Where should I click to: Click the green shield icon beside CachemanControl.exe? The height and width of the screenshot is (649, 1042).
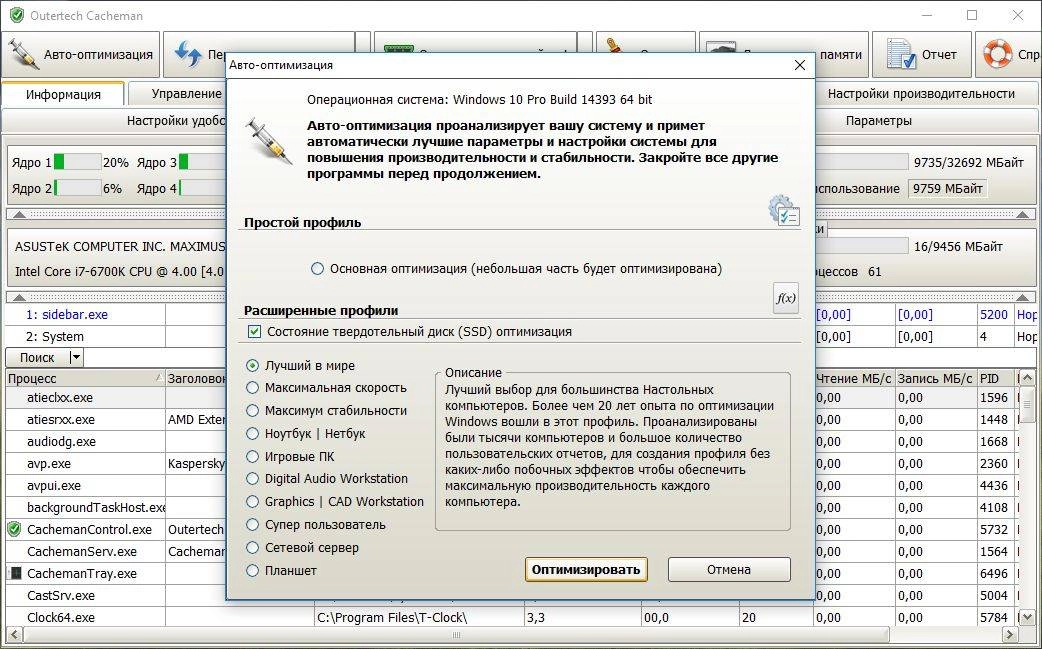click(x=14, y=529)
